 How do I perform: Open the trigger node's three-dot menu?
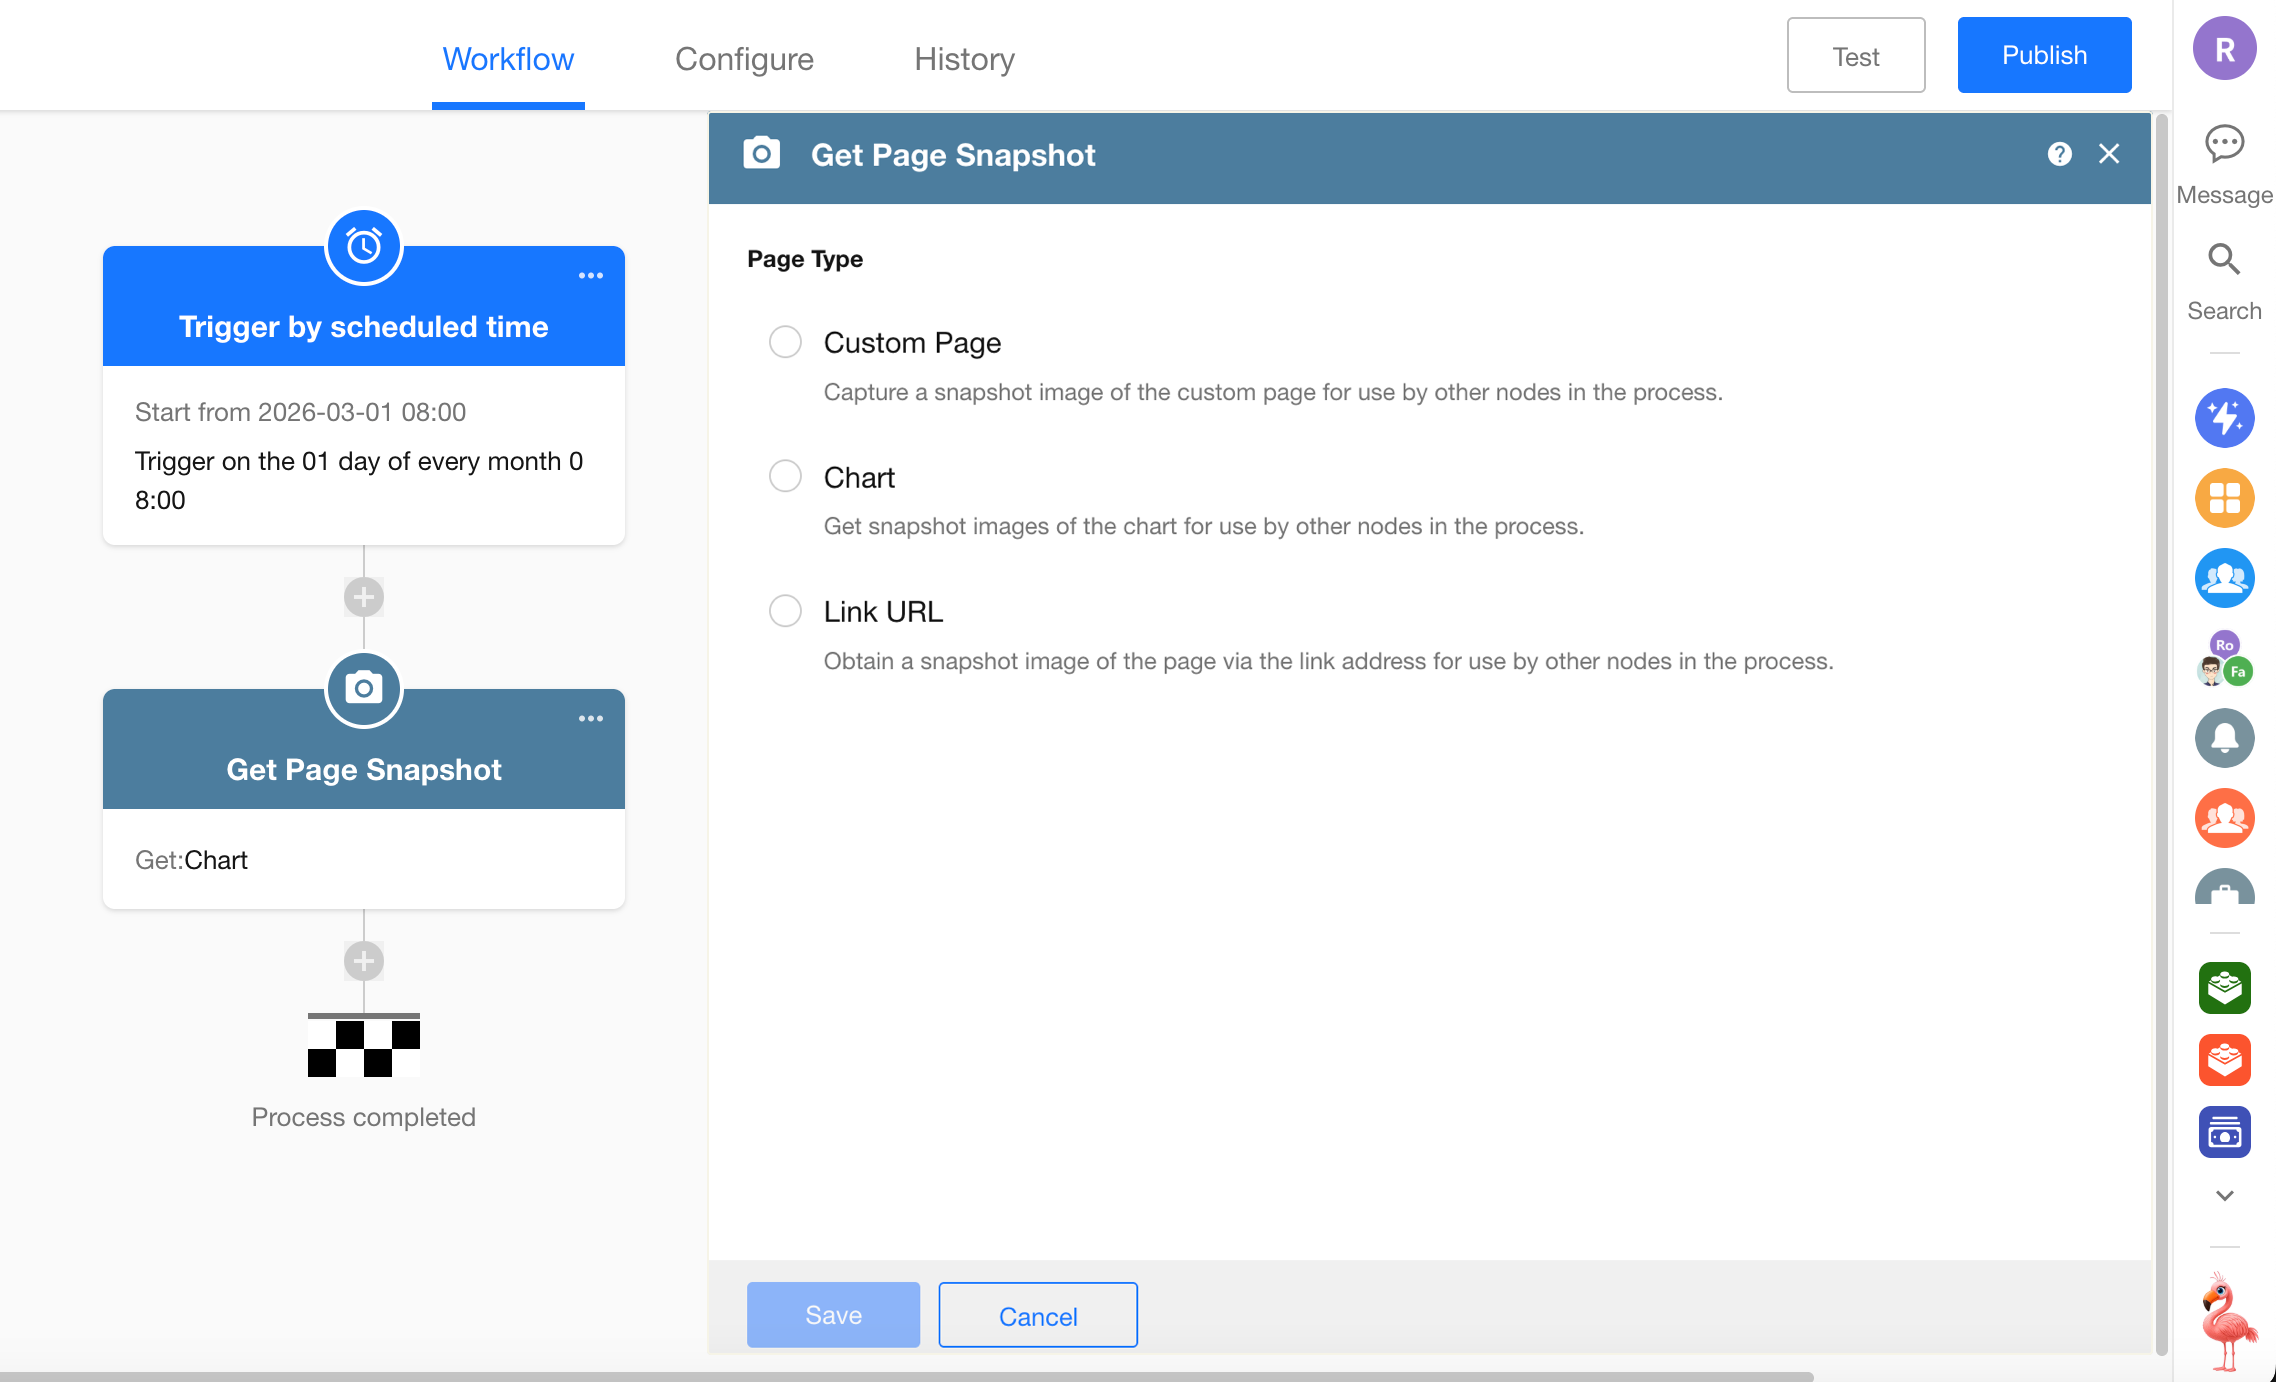(x=590, y=276)
